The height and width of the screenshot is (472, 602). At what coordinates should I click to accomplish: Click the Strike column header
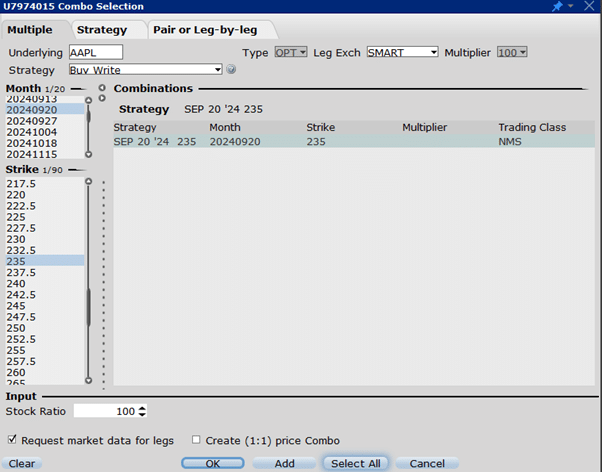point(321,127)
